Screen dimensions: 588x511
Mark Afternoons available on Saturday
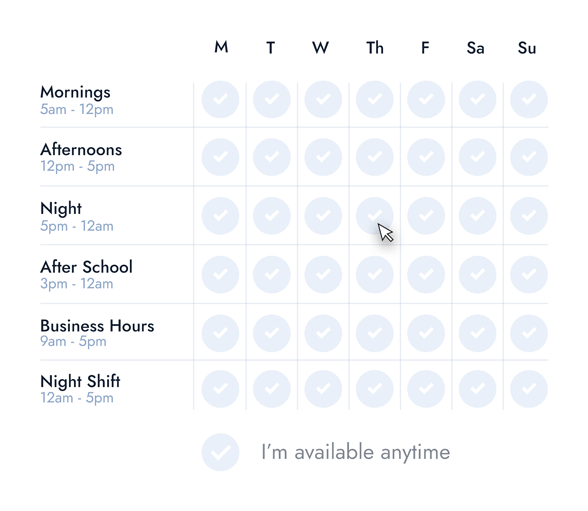coord(477,157)
